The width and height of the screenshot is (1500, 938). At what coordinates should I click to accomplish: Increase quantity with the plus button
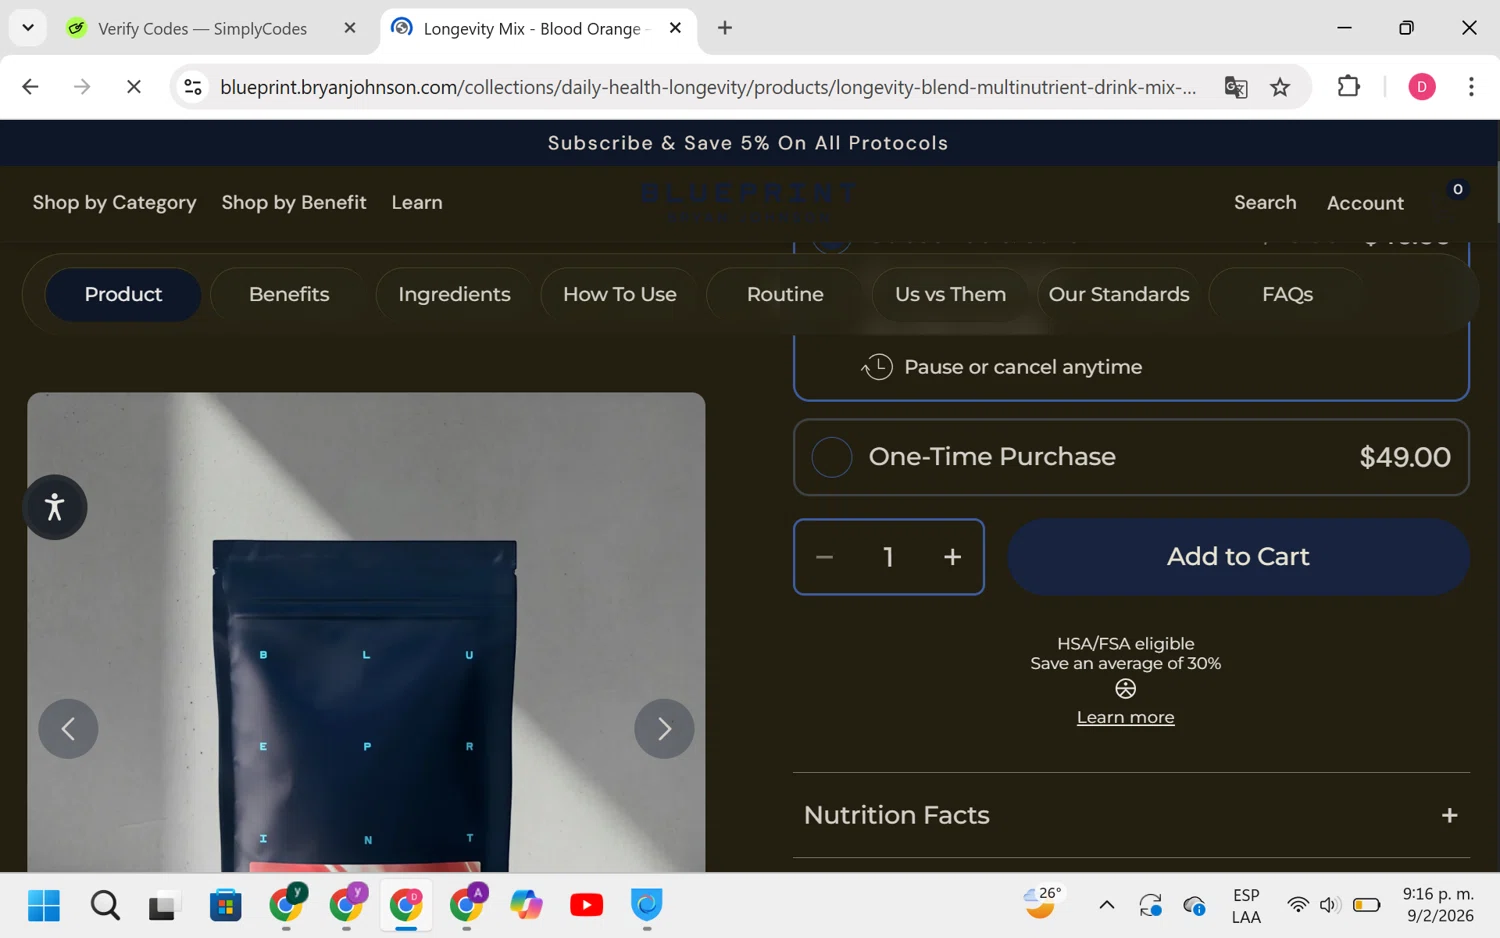pyautogui.click(x=952, y=557)
